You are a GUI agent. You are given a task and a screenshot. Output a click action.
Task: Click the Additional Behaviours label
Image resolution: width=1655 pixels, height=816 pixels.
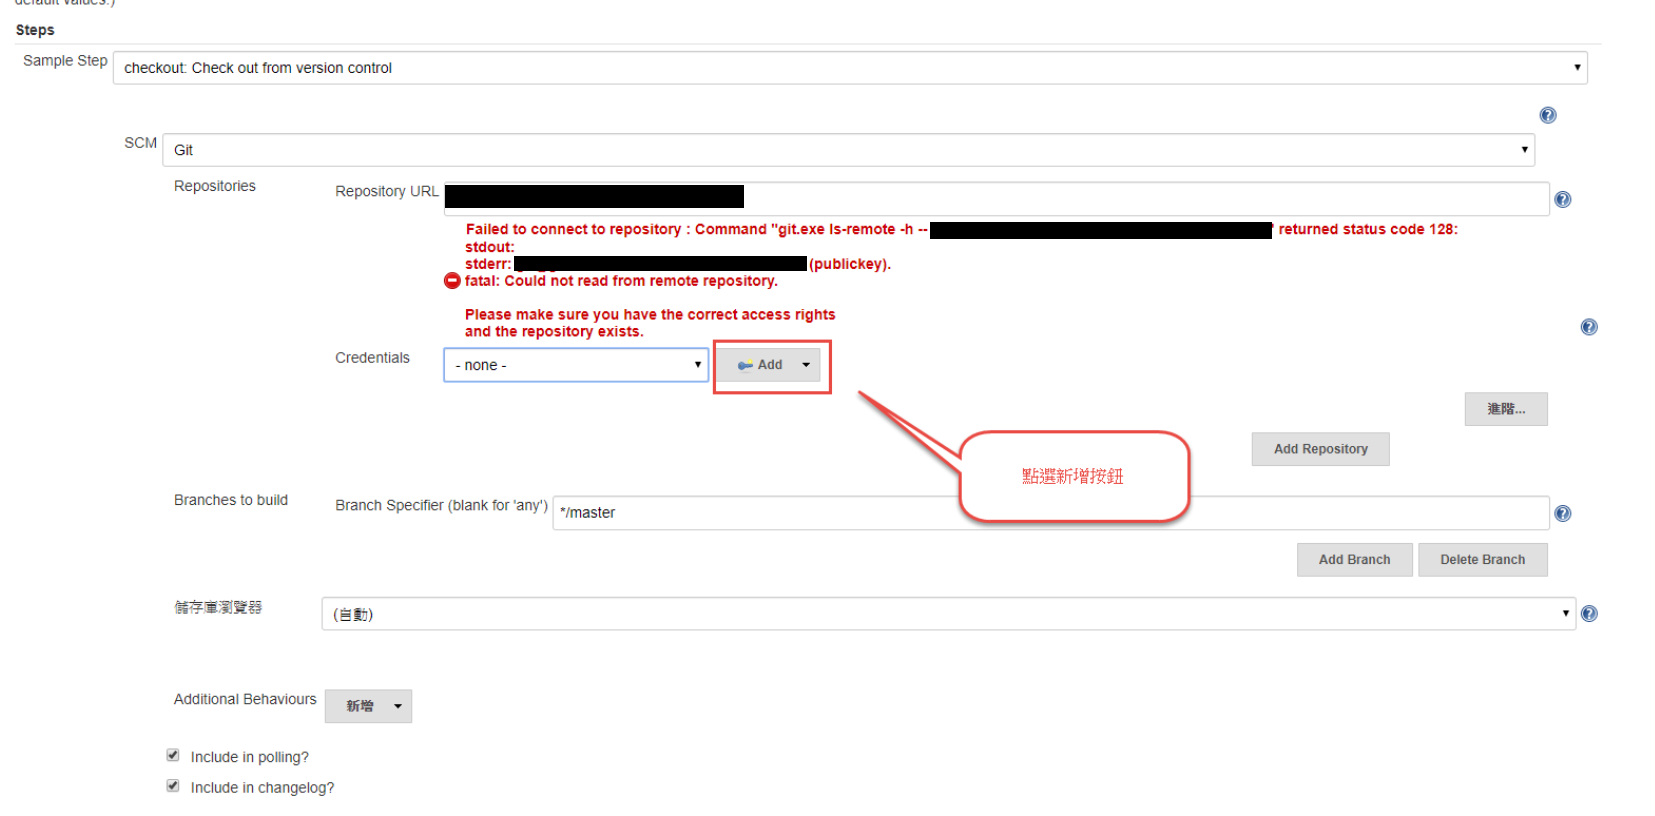tap(245, 699)
